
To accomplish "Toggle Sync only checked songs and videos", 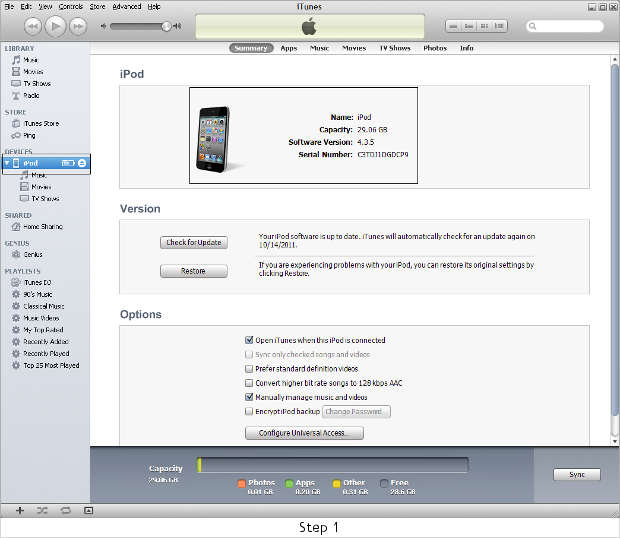I will [249, 354].
